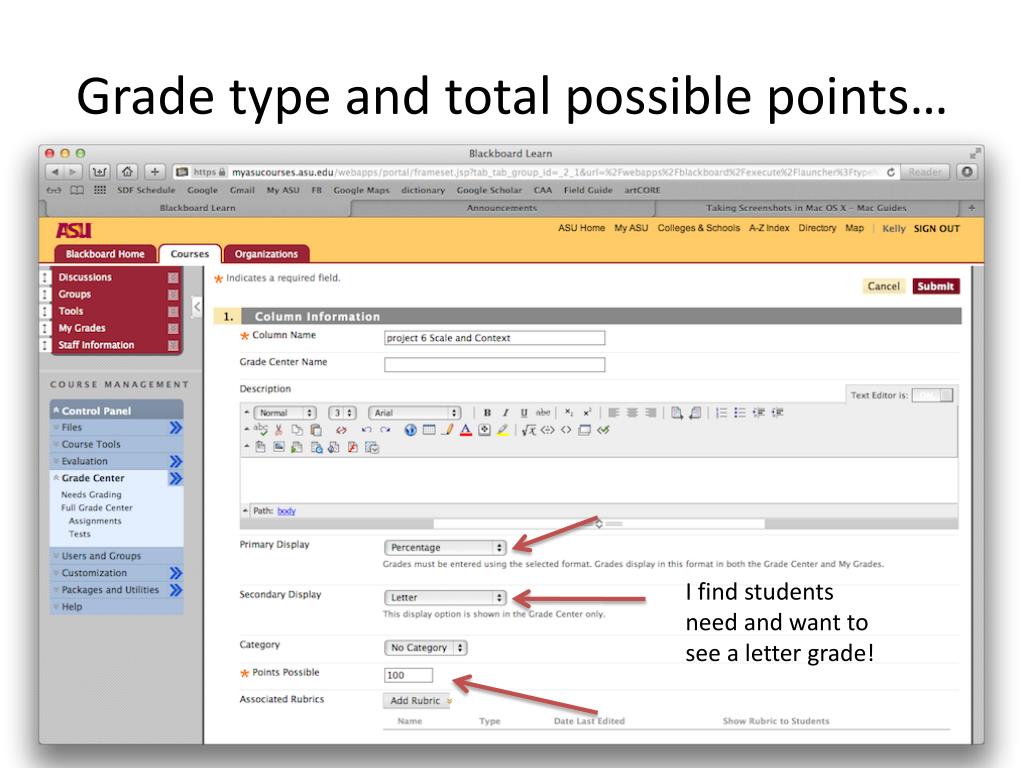Open Needs Grading under Grade Center
This screenshot has width=1024, height=768.
(91, 494)
